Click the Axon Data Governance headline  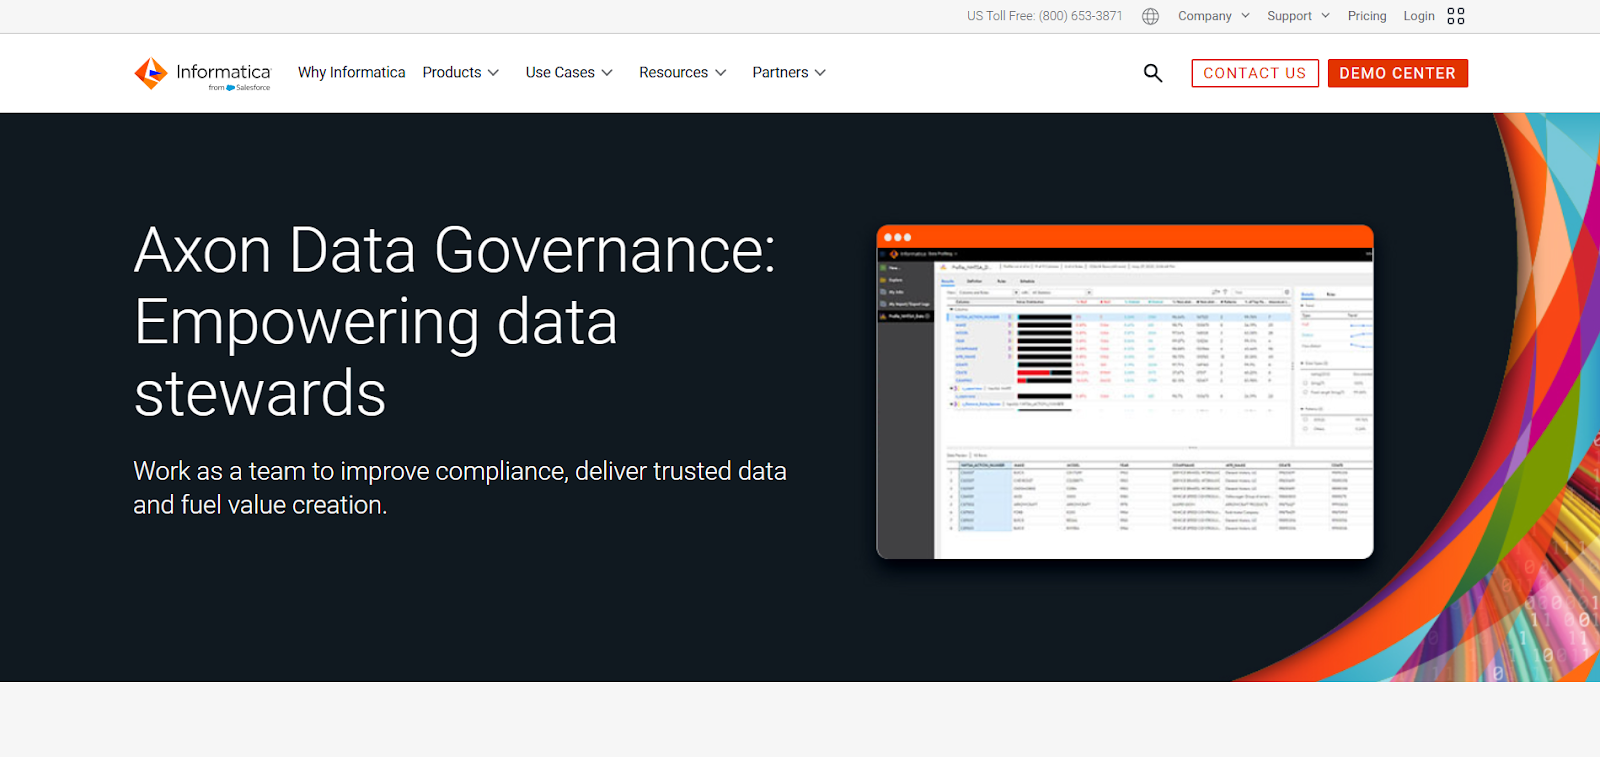(x=455, y=321)
